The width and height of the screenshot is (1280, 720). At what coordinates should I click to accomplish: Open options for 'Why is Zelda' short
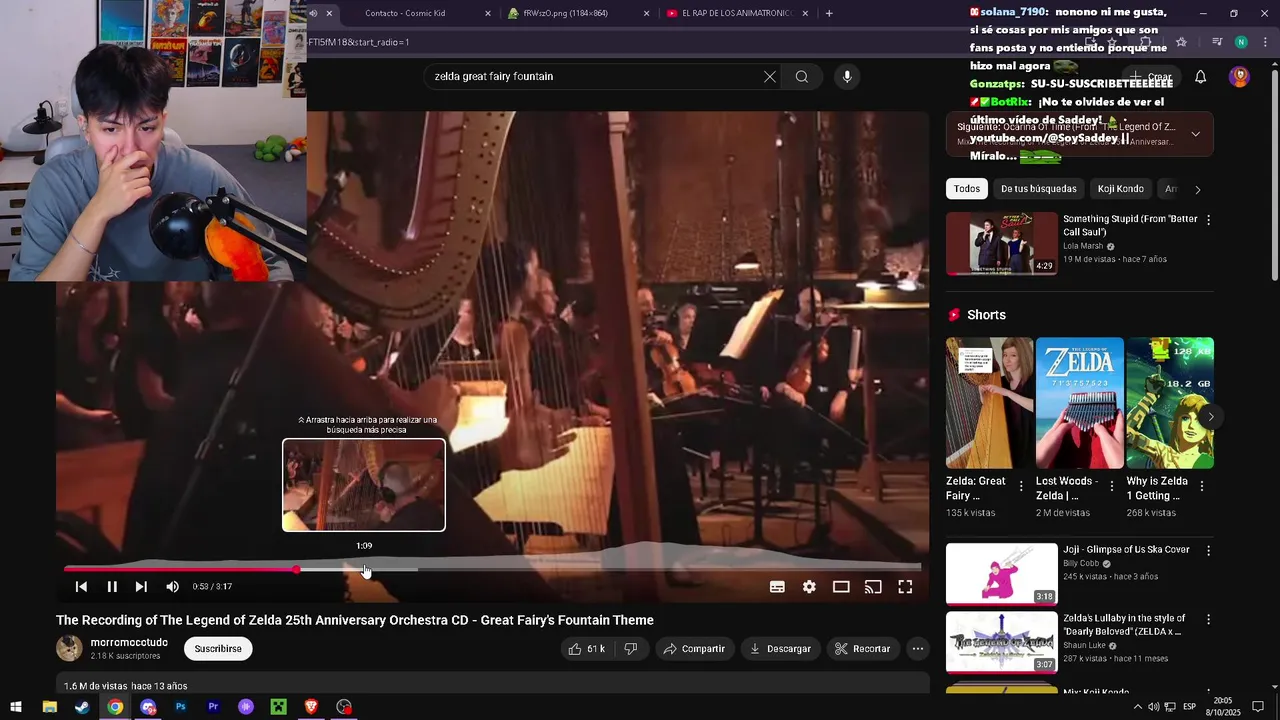point(1201,486)
